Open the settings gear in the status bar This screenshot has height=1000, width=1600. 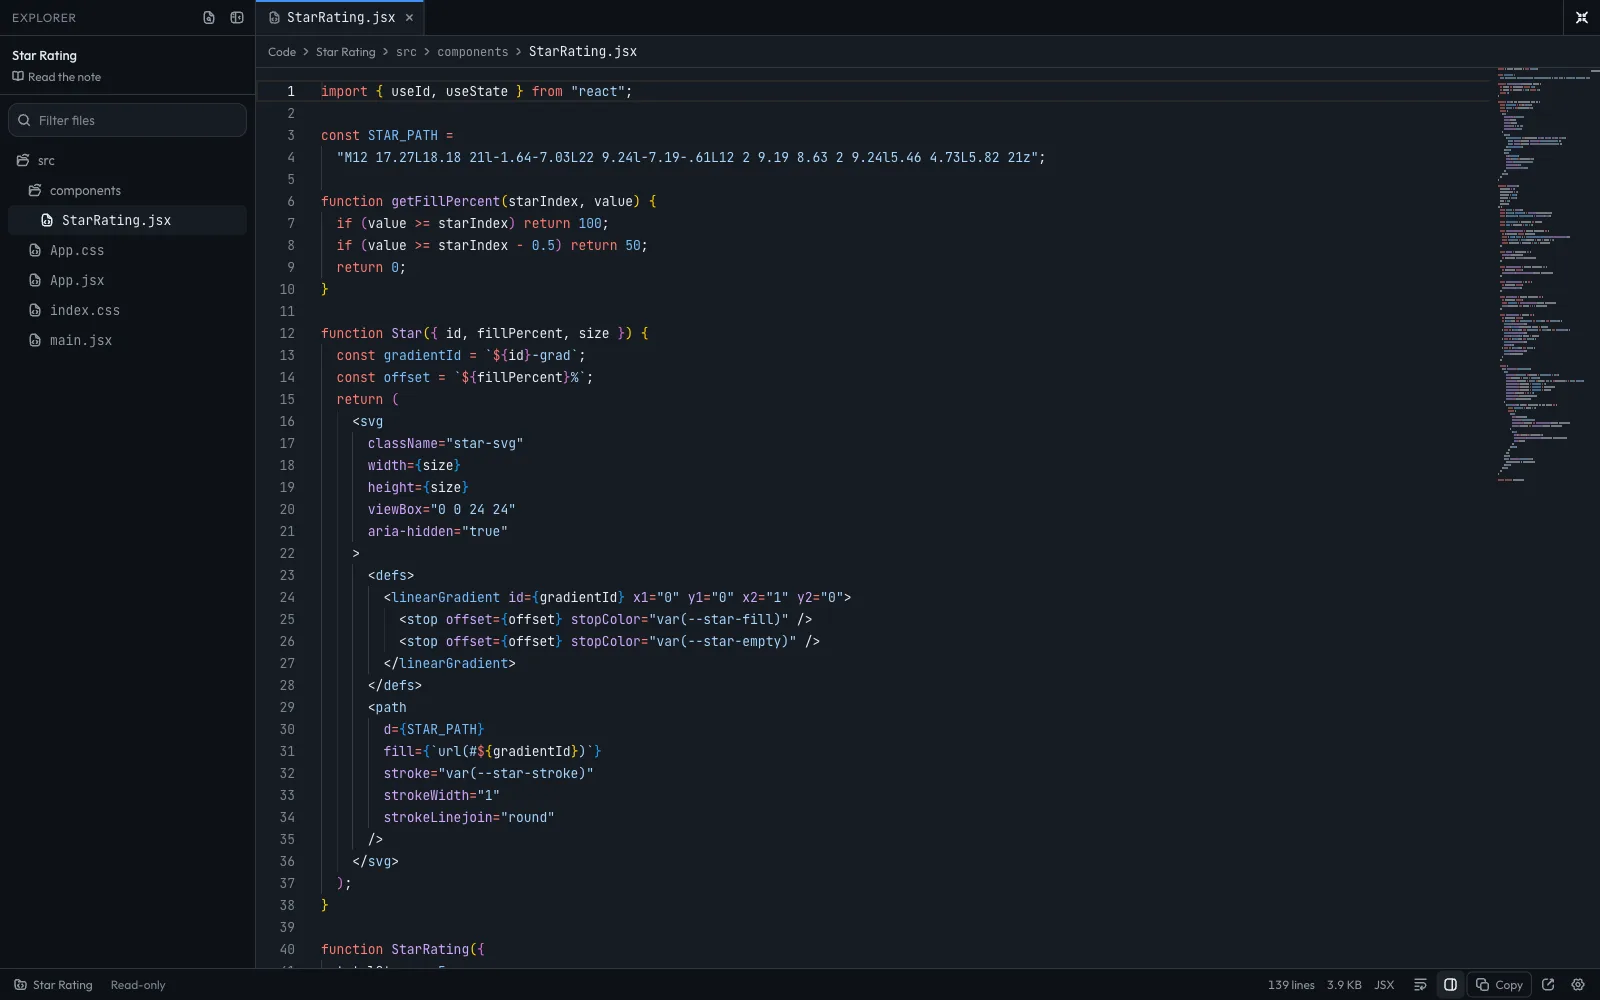click(1579, 985)
